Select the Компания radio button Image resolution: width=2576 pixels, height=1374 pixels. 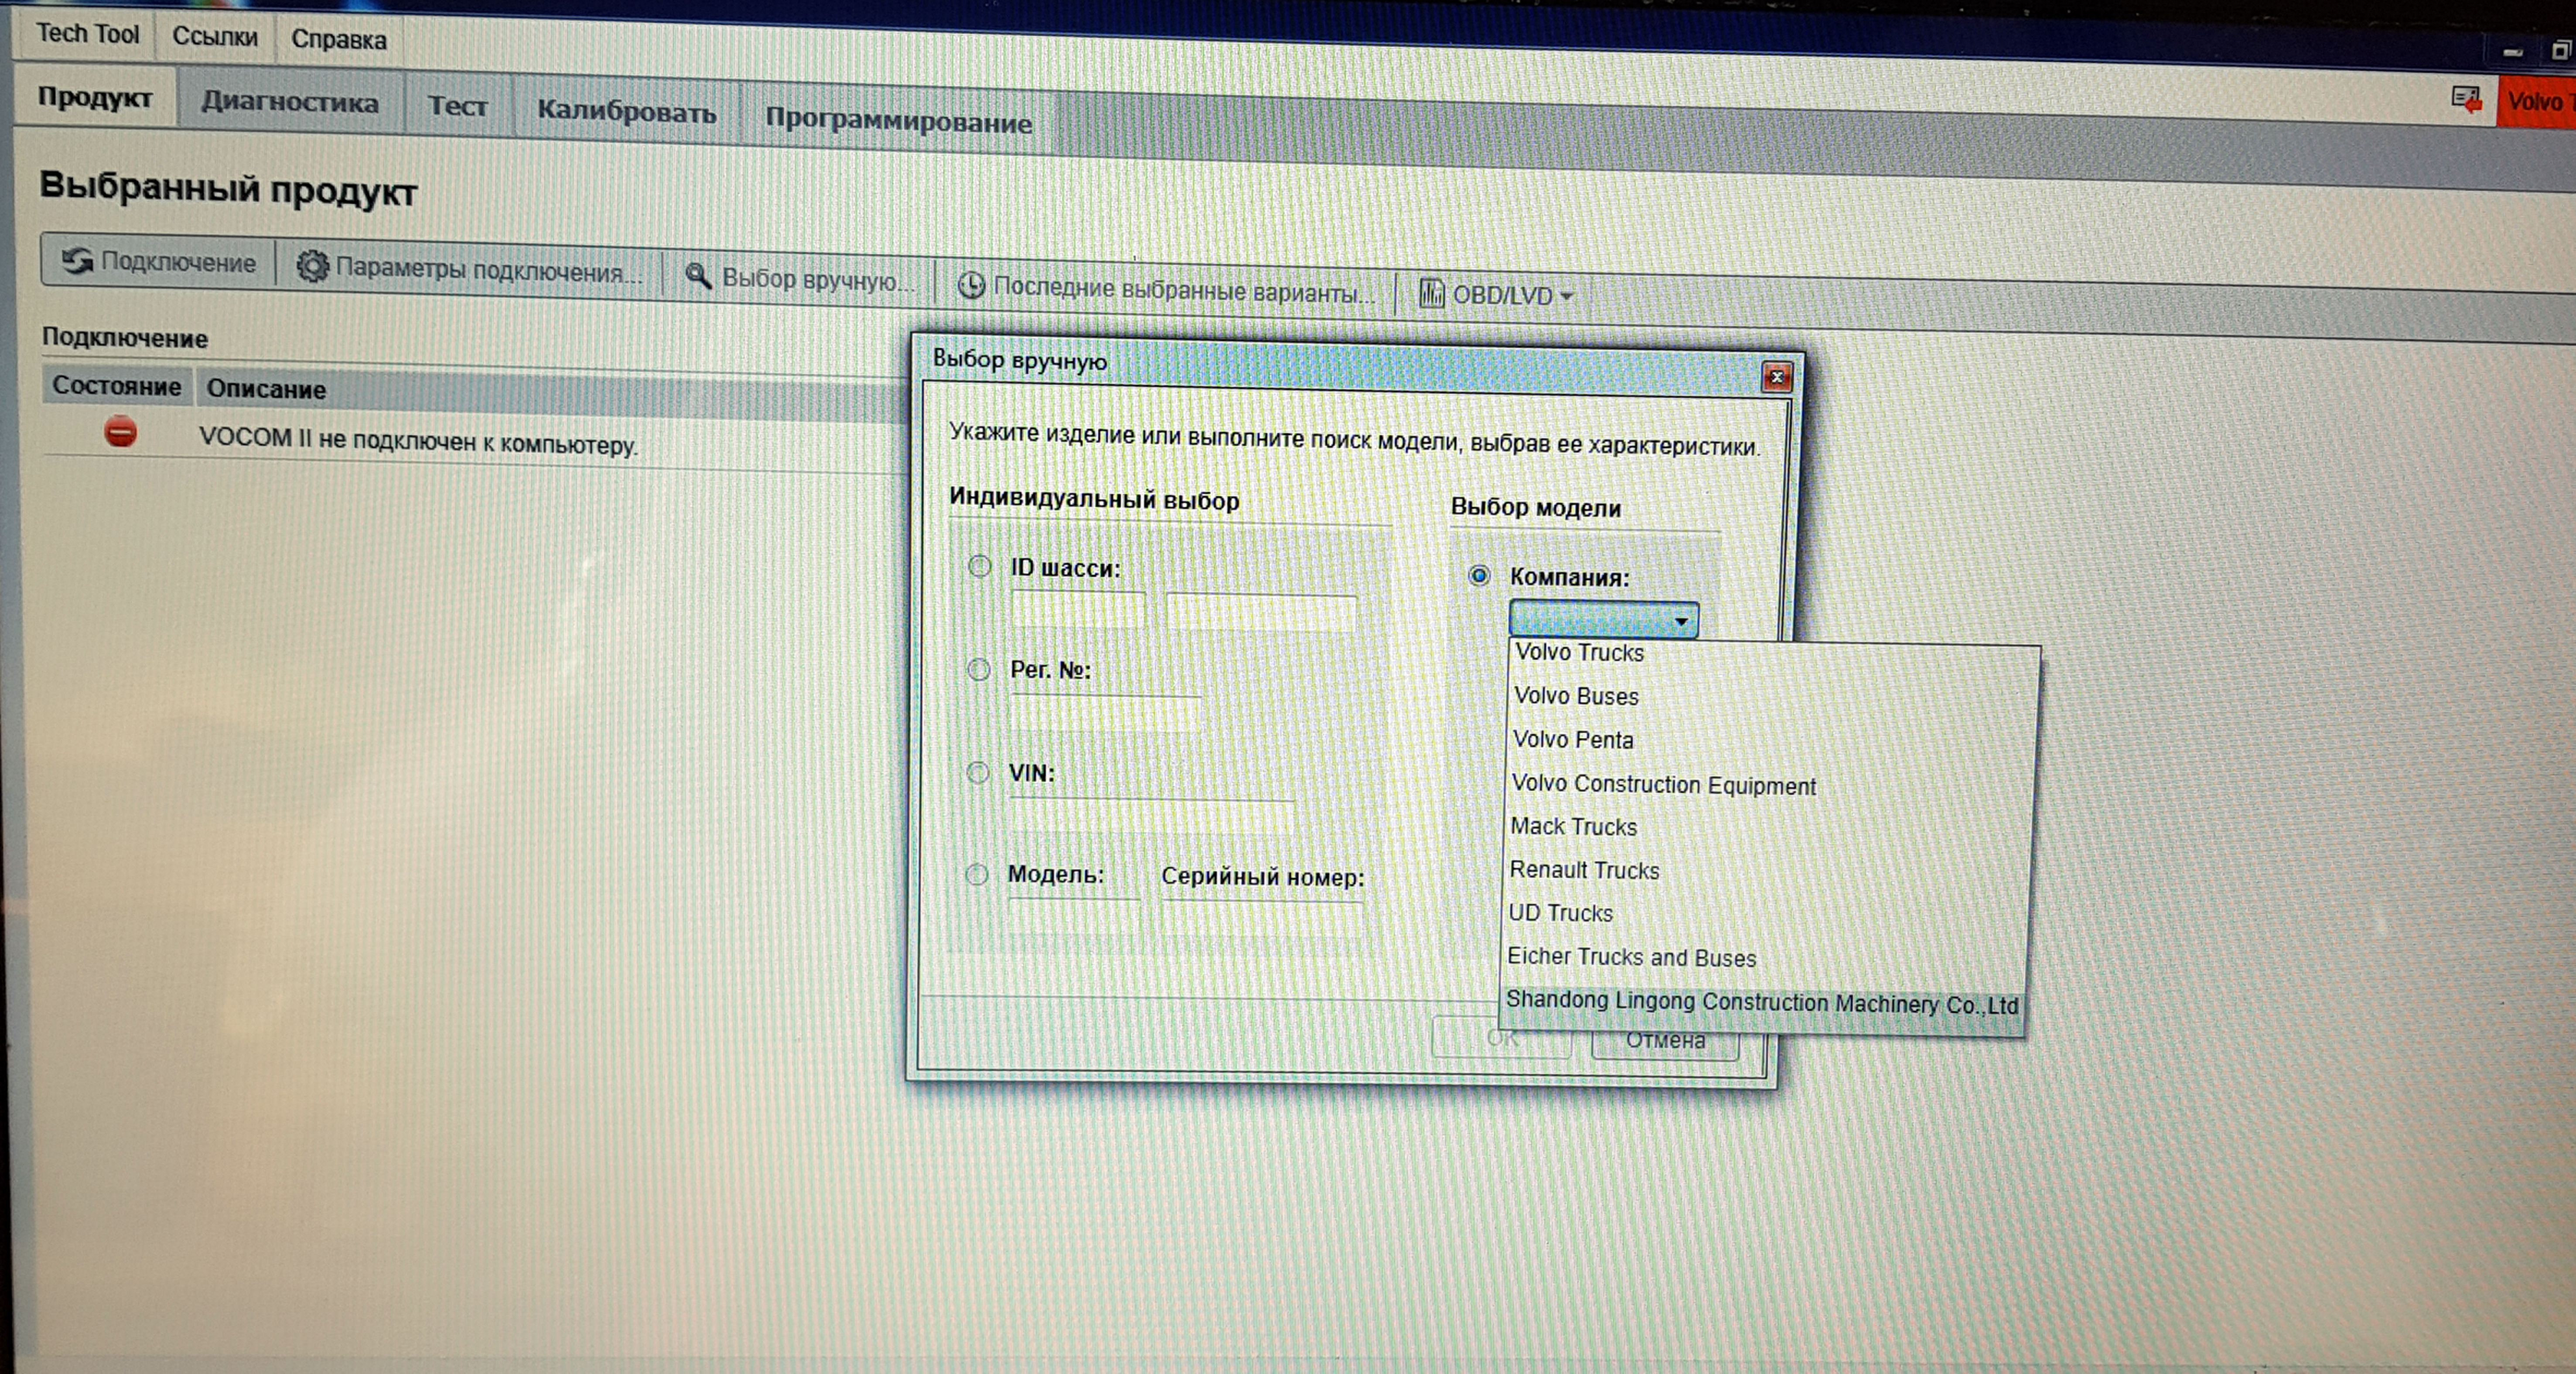(1478, 575)
